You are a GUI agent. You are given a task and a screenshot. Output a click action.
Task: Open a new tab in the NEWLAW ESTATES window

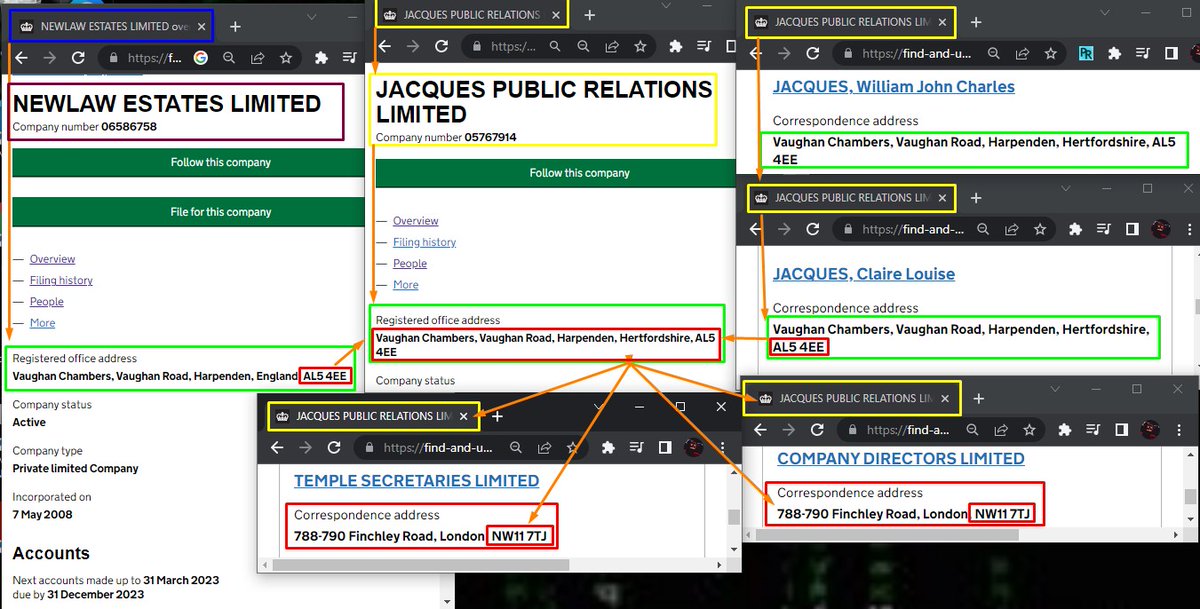click(235, 27)
